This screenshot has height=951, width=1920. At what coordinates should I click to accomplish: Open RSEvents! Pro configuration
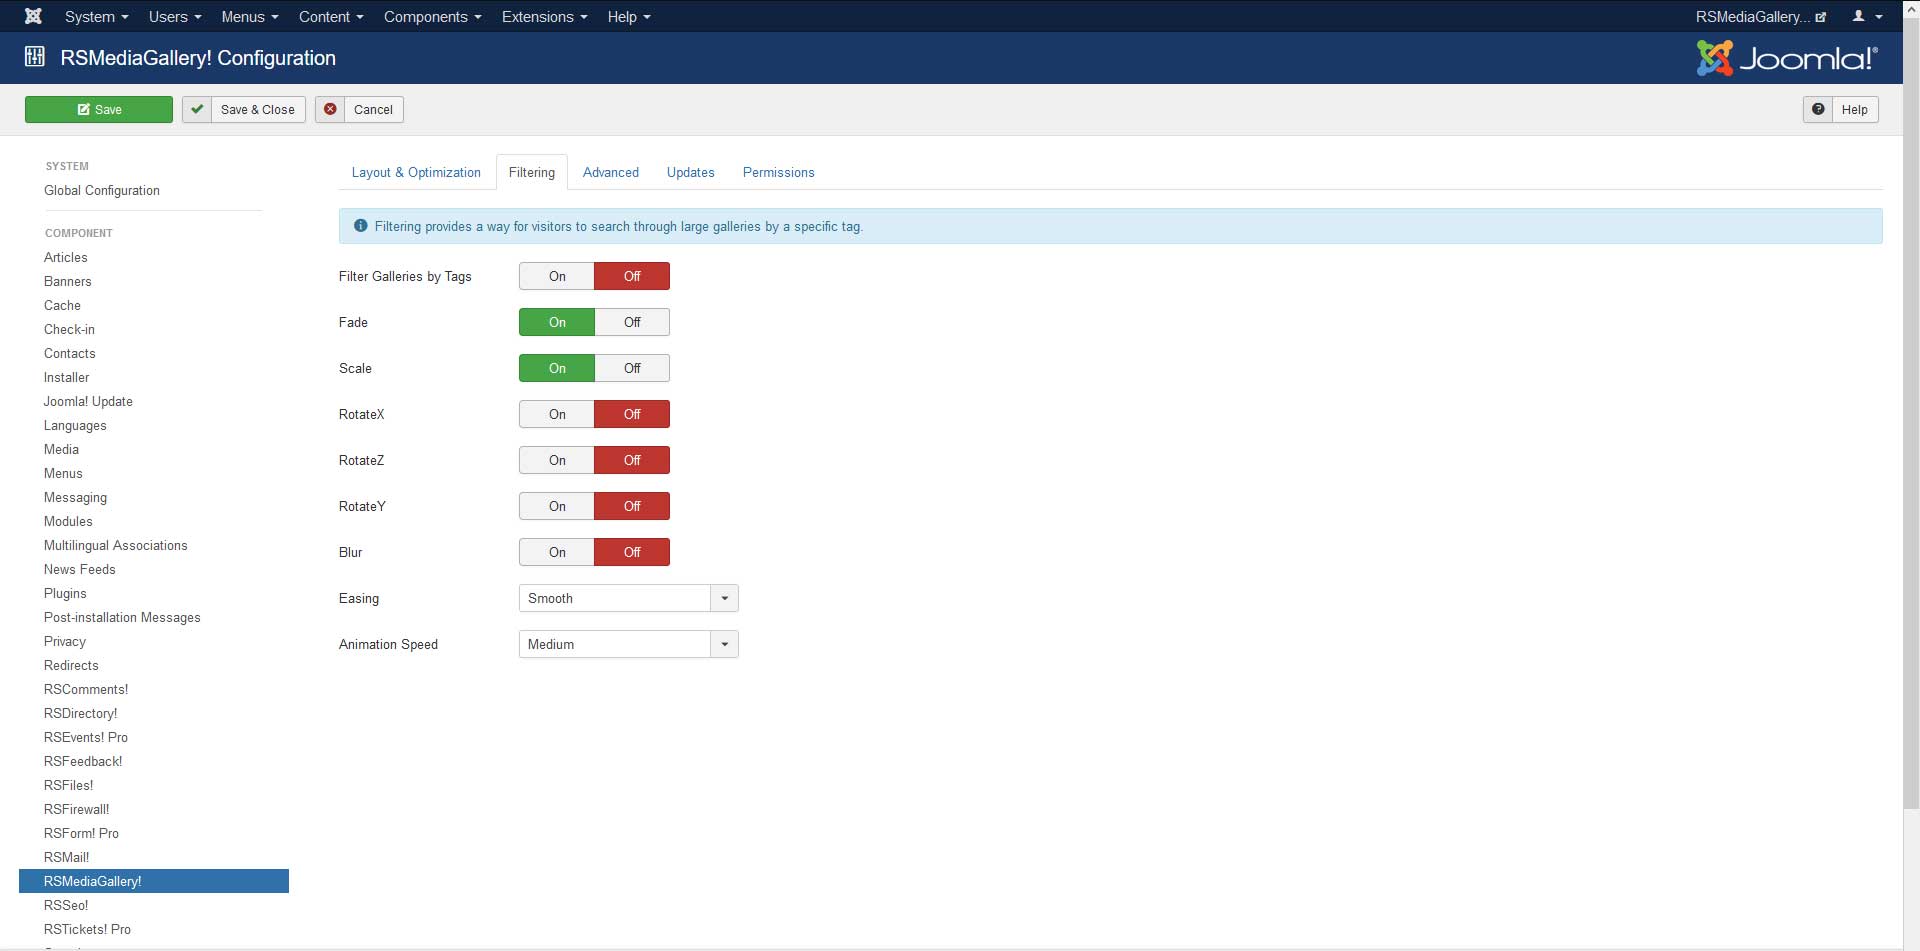point(86,737)
